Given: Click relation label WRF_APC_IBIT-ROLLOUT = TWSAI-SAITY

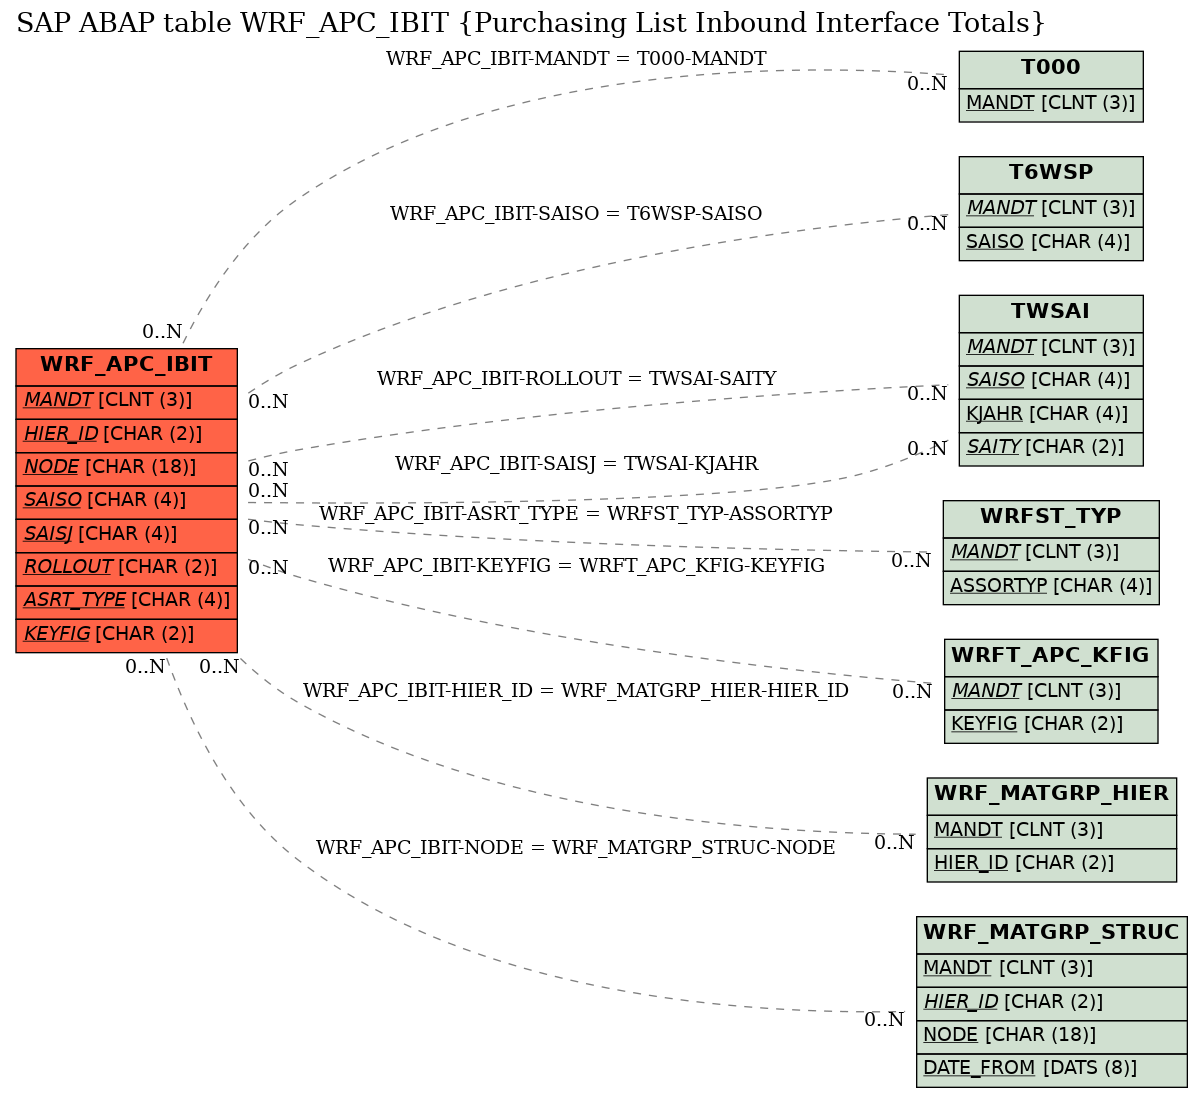Looking at the screenshot, I should [x=577, y=379].
